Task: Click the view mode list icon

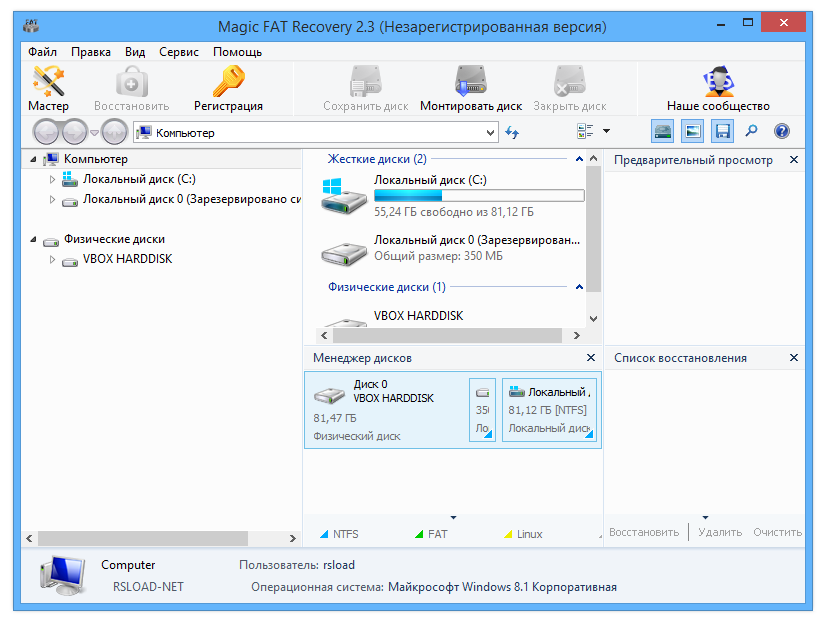Action: 585,131
